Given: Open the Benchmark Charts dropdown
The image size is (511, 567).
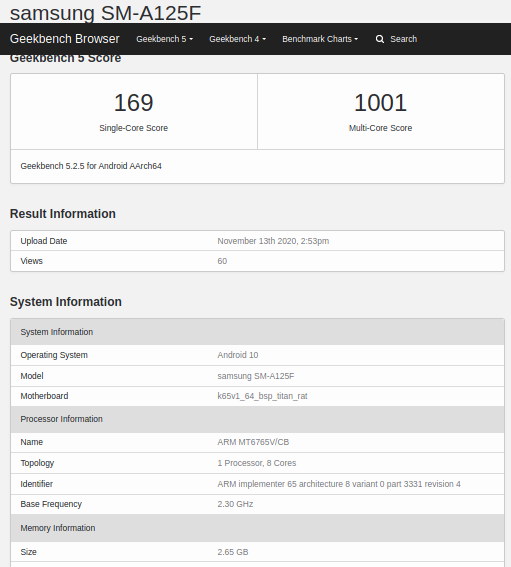Looking at the screenshot, I should tap(320, 39).
